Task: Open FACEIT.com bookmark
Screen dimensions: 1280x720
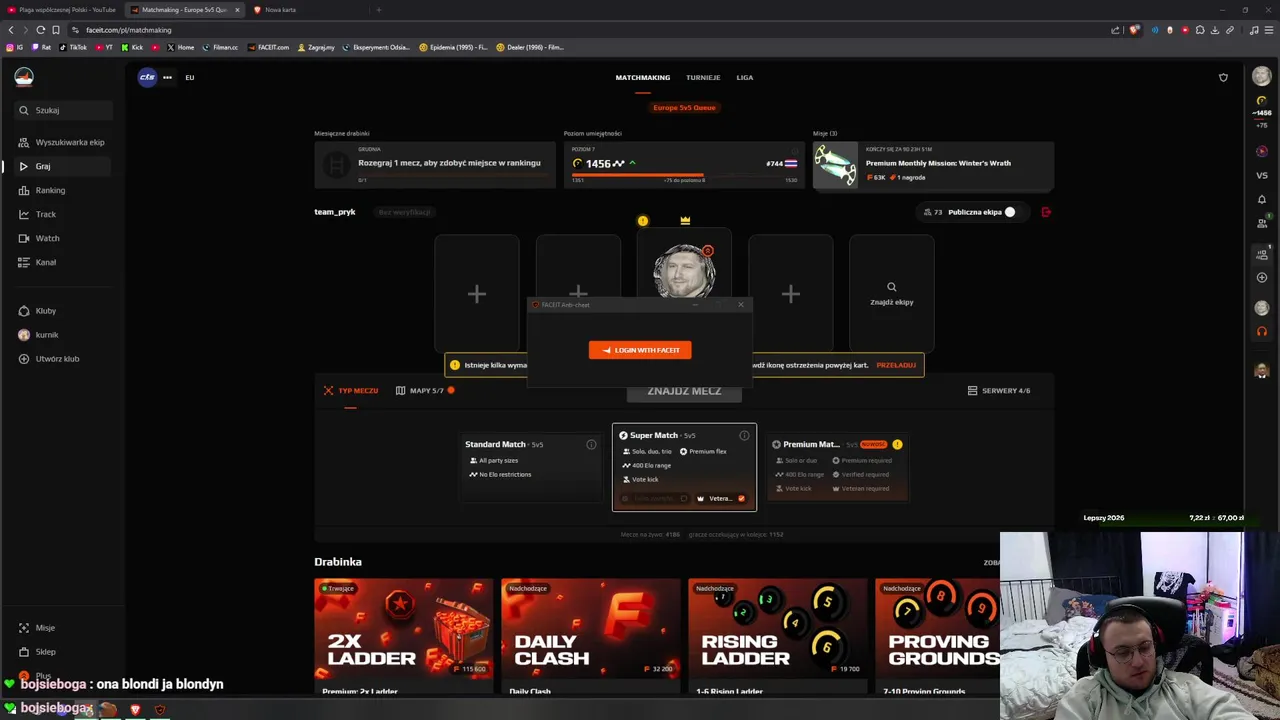Action: 268,47
